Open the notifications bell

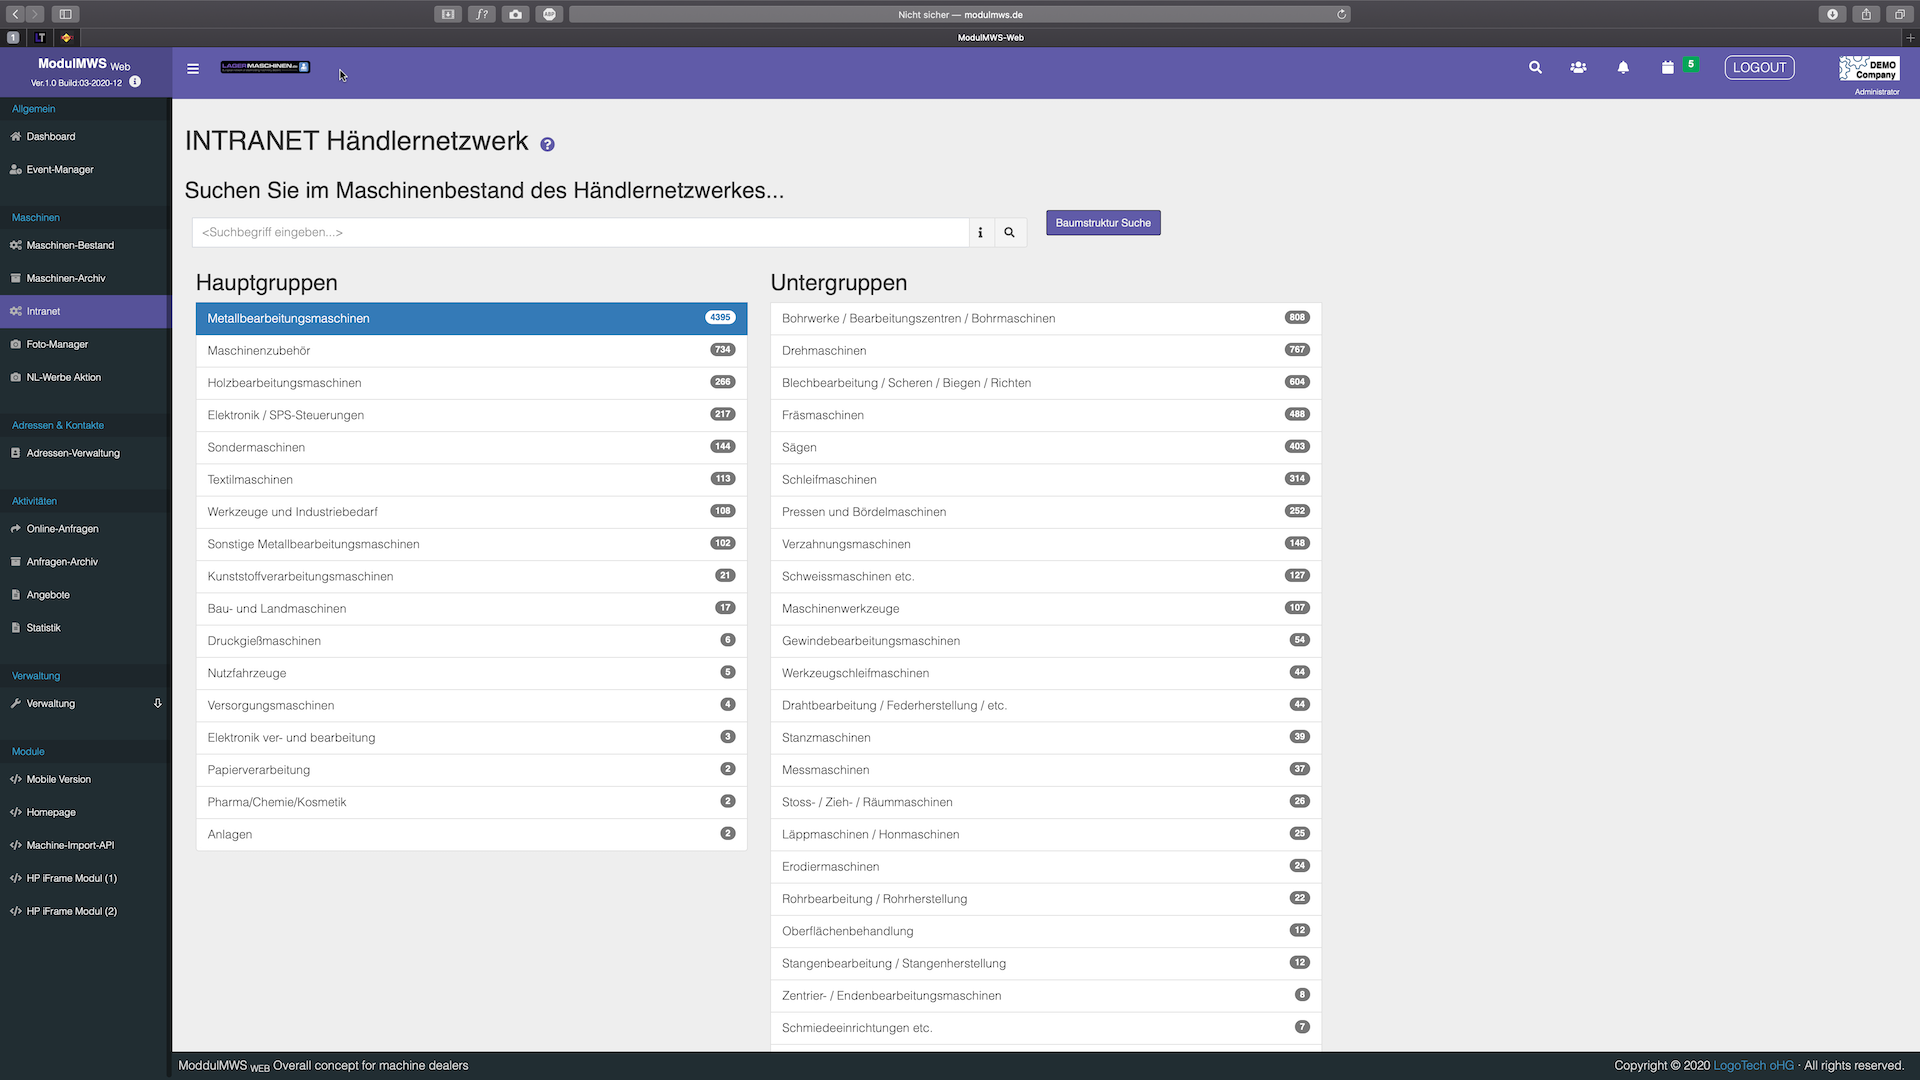(1623, 68)
